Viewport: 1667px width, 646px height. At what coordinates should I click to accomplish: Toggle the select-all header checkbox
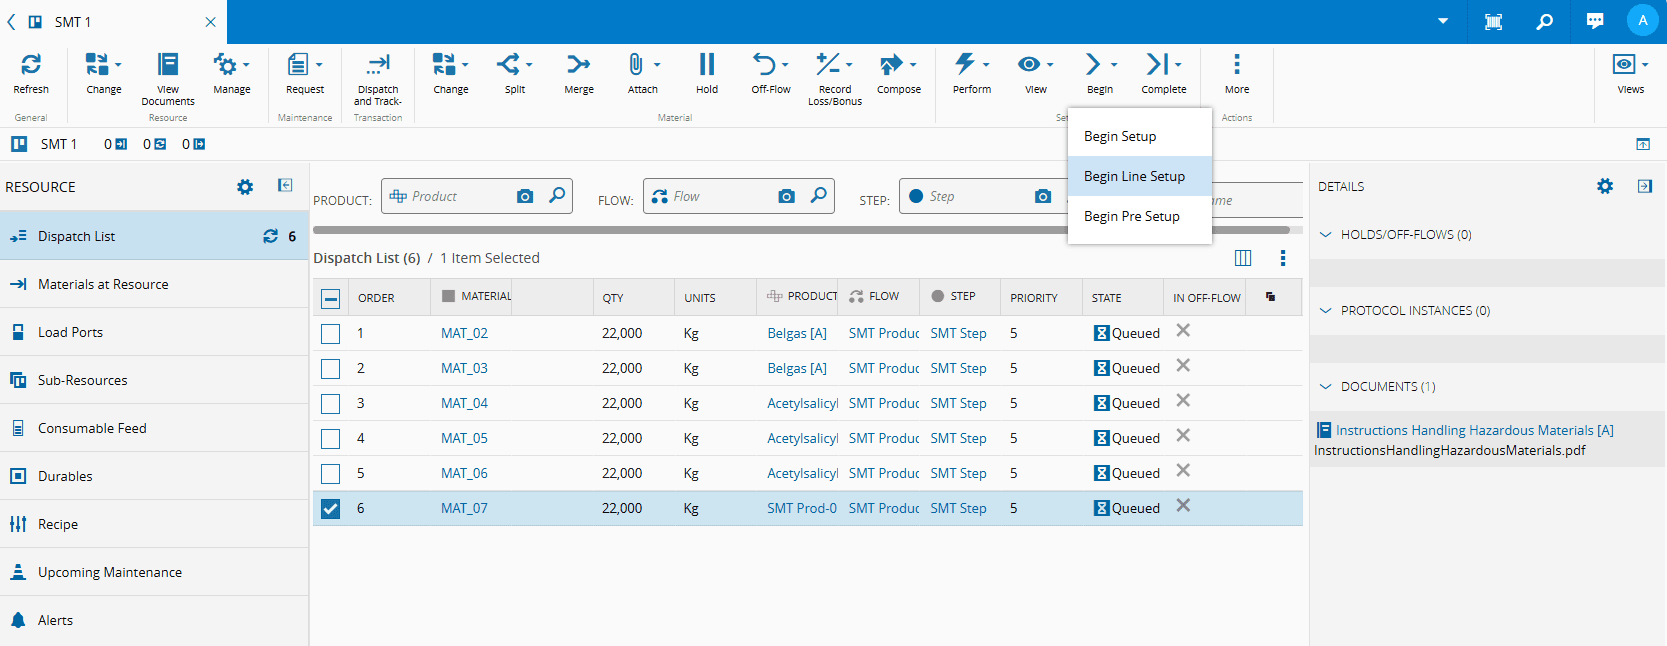[x=331, y=298]
